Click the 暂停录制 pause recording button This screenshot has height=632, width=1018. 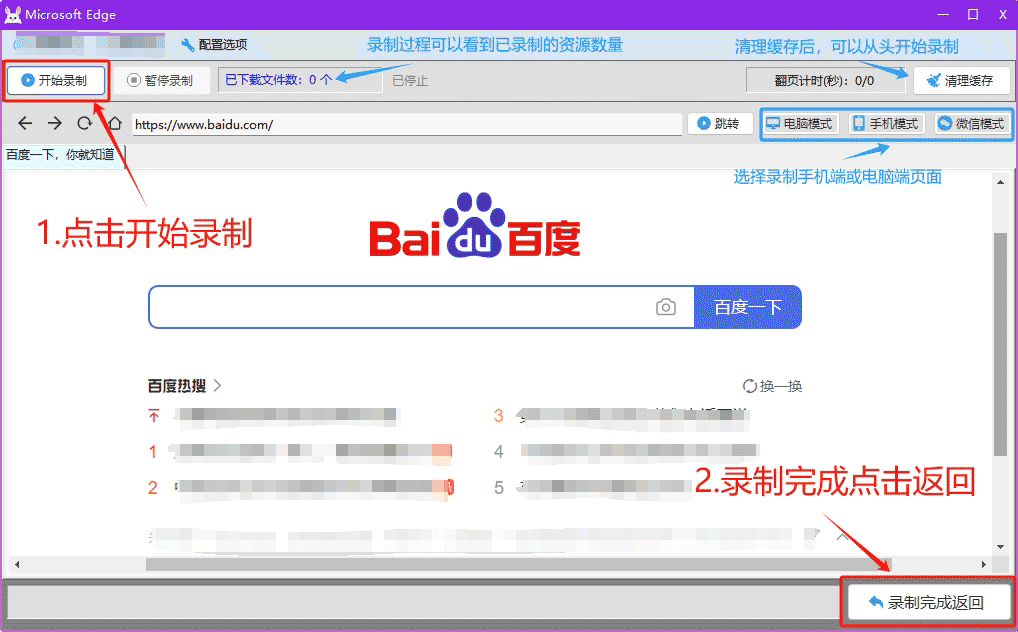point(160,81)
